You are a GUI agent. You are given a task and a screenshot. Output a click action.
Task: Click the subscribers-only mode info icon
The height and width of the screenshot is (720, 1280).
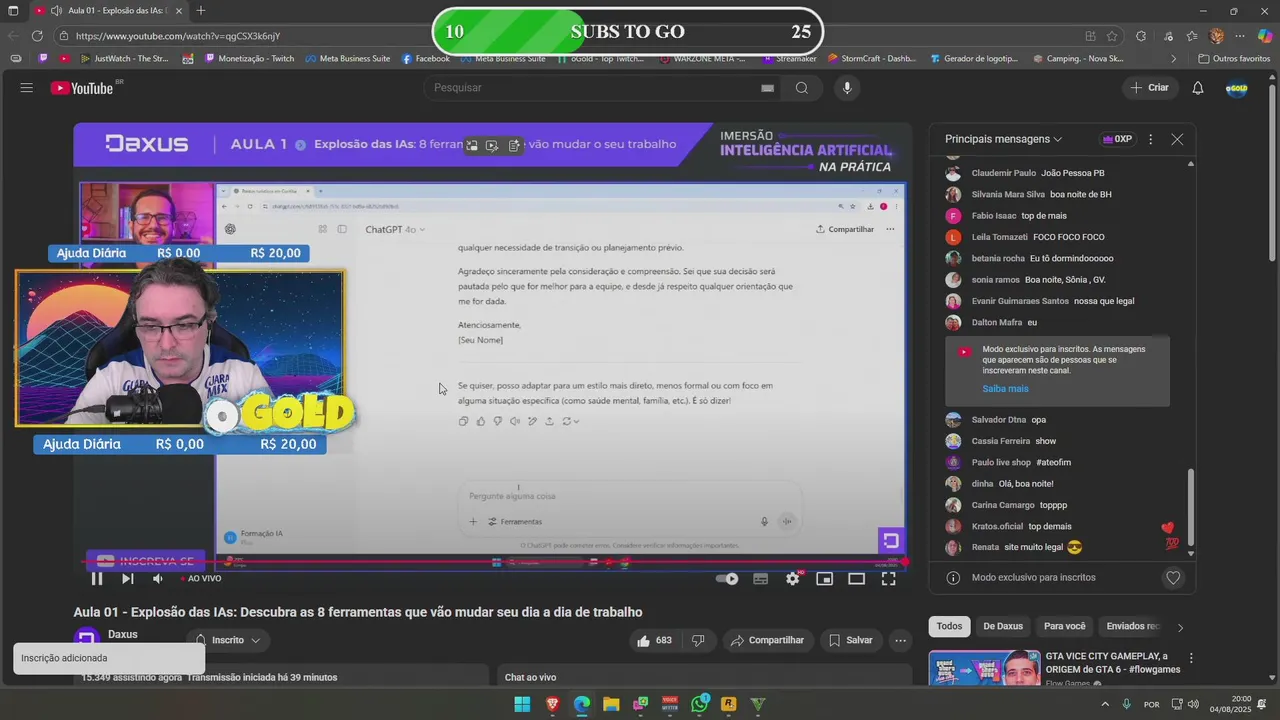coord(953,578)
